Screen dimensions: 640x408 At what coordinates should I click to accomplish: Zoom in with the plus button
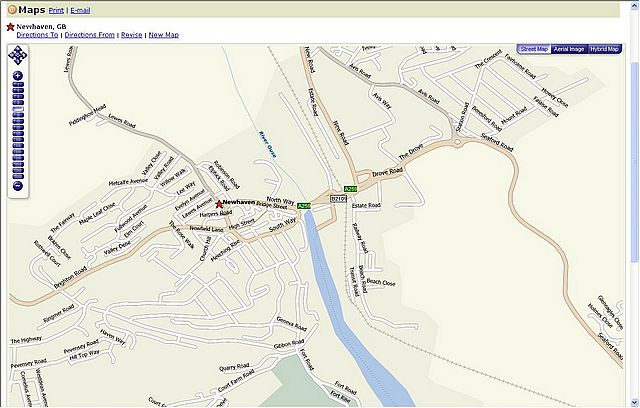tap(18, 75)
